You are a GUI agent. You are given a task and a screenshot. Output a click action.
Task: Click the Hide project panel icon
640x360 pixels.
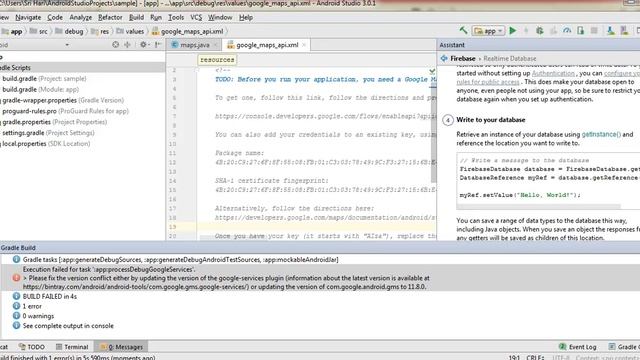click(x=158, y=44)
